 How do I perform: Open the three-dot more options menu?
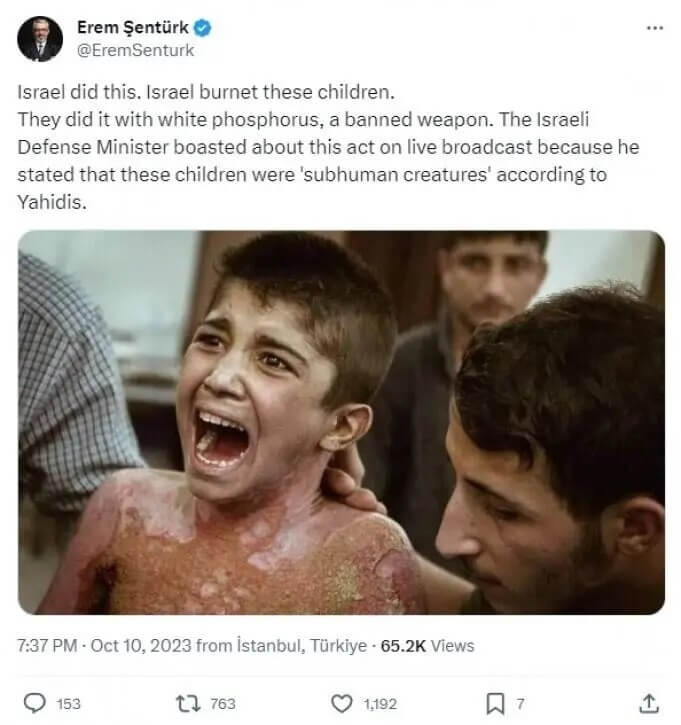tap(655, 28)
